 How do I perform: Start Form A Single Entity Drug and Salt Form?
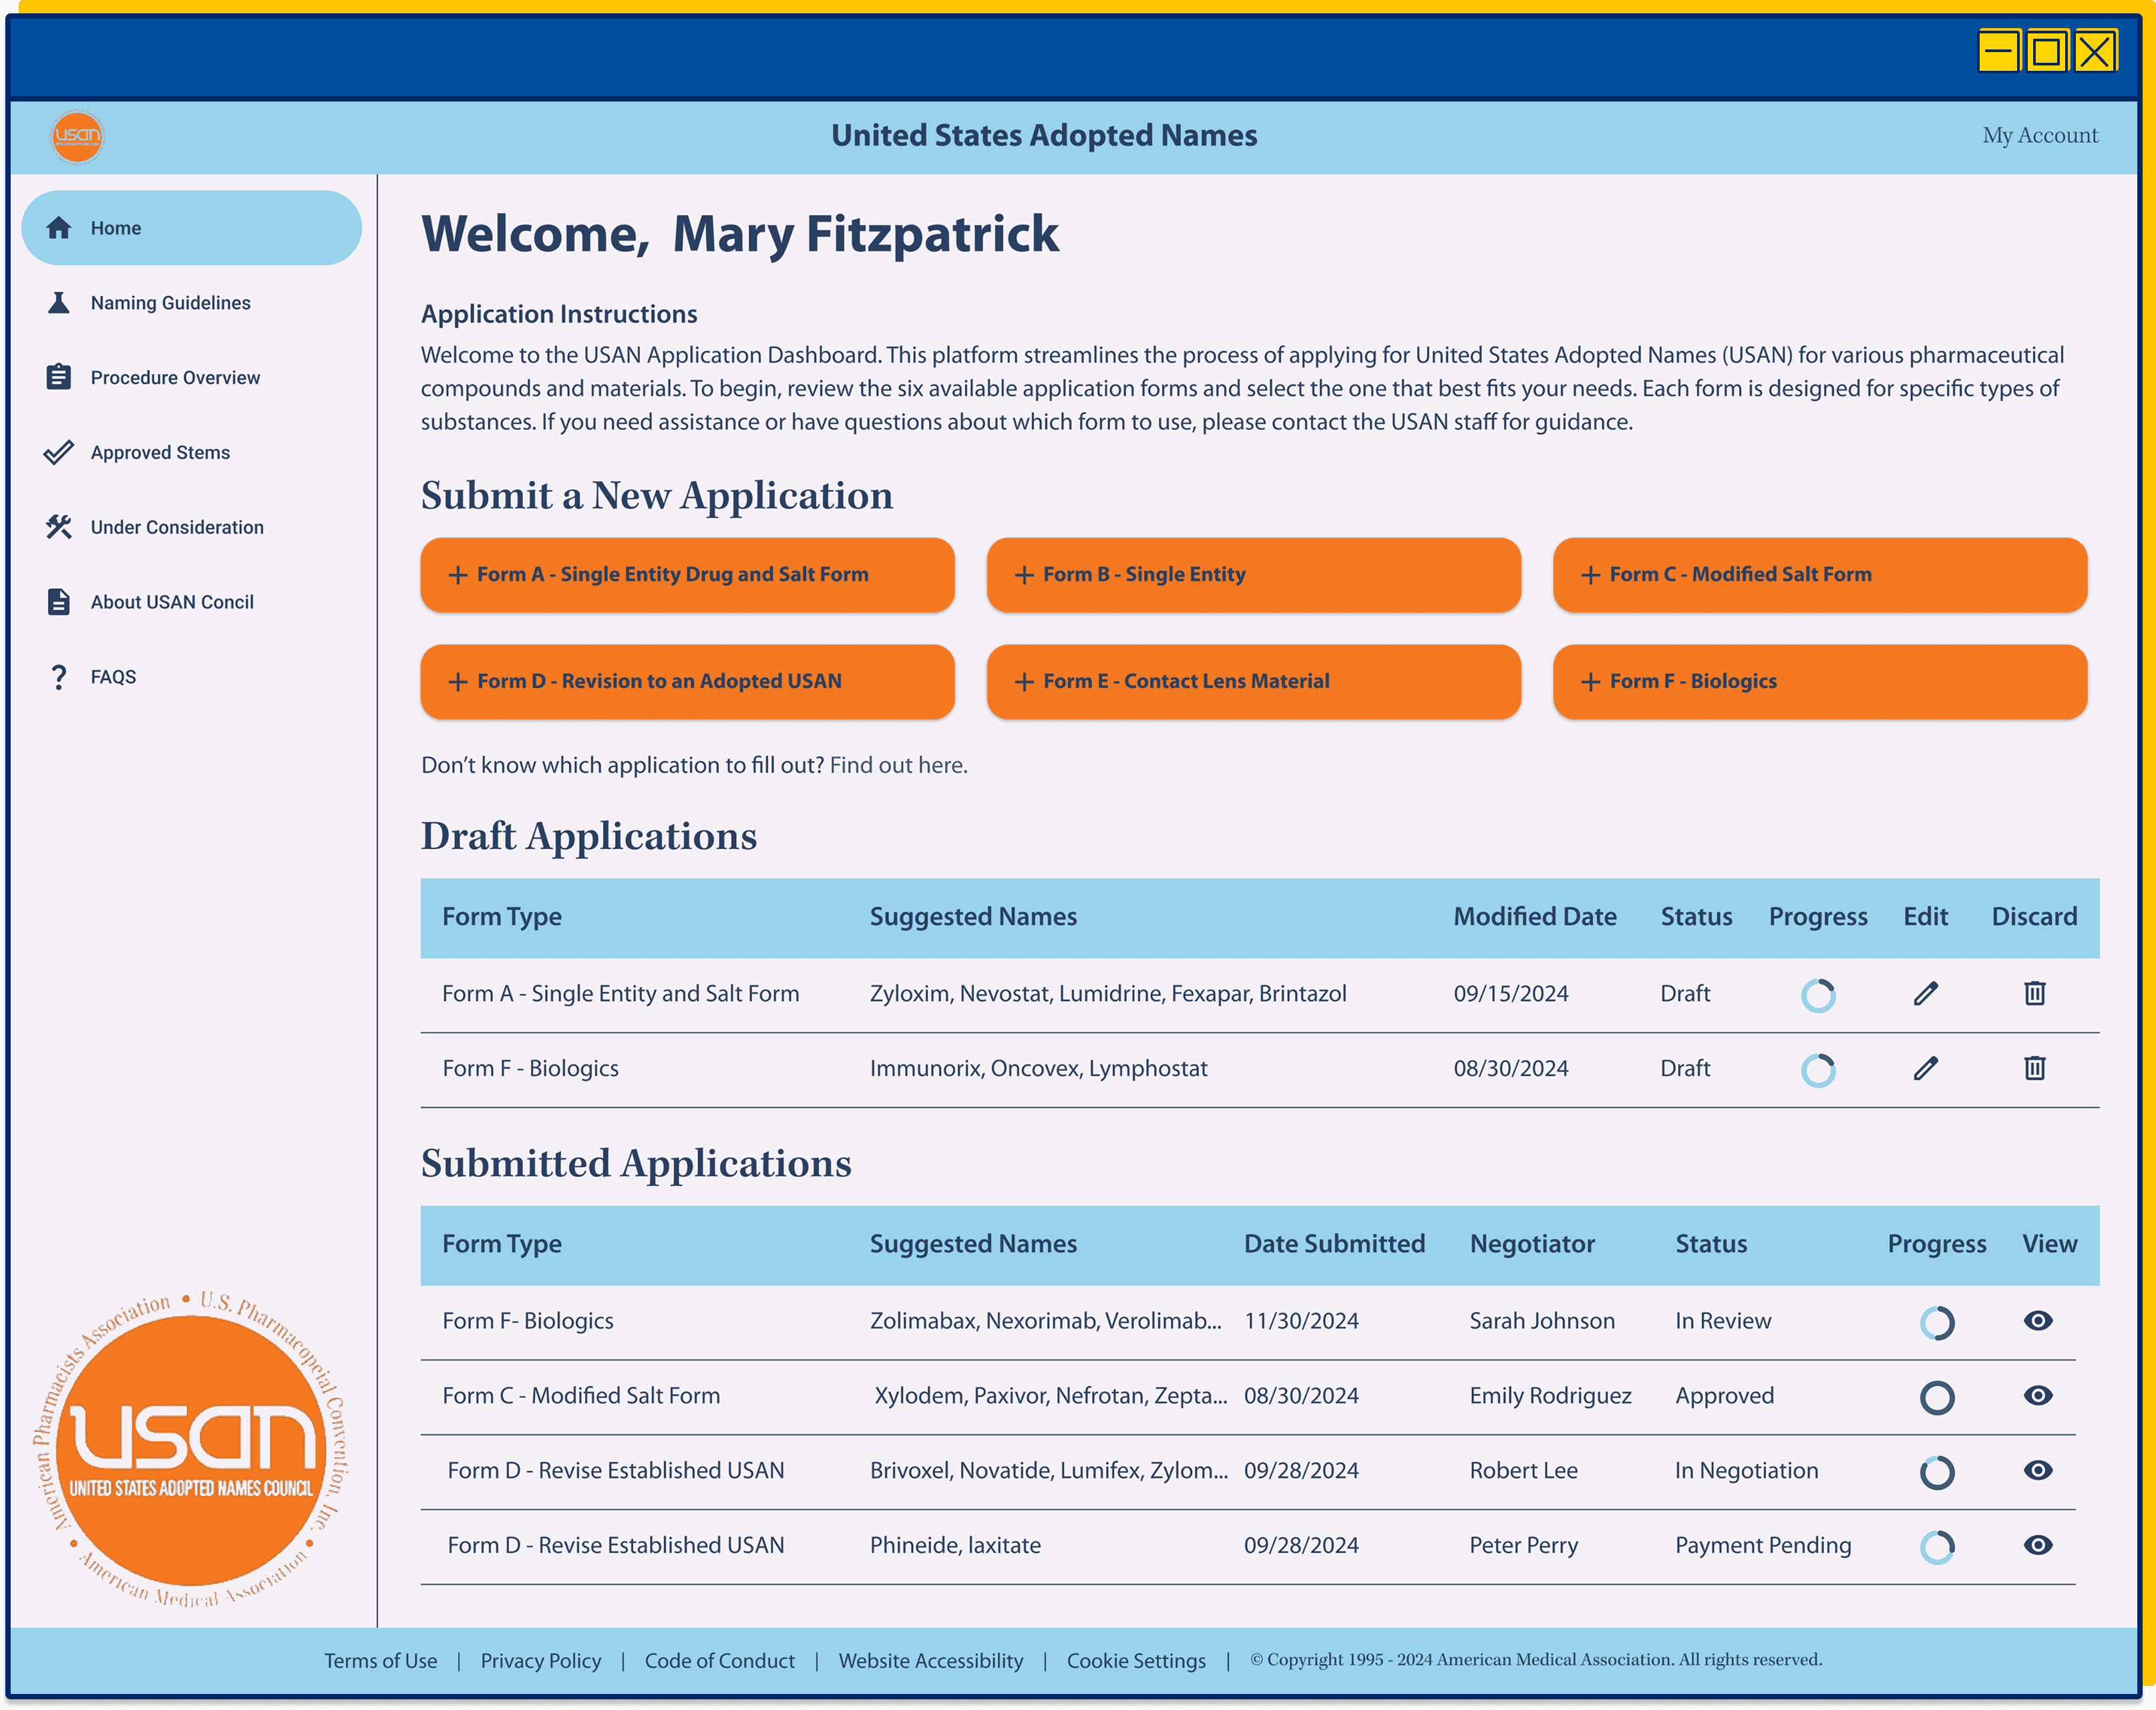(x=687, y=575)
